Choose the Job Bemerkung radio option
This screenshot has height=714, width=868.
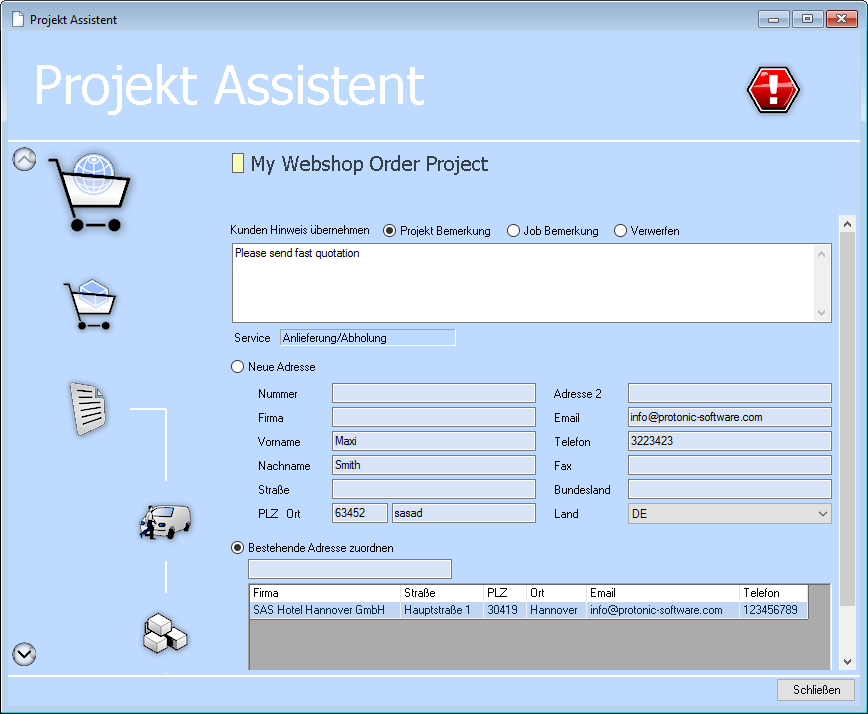point(514,231)
